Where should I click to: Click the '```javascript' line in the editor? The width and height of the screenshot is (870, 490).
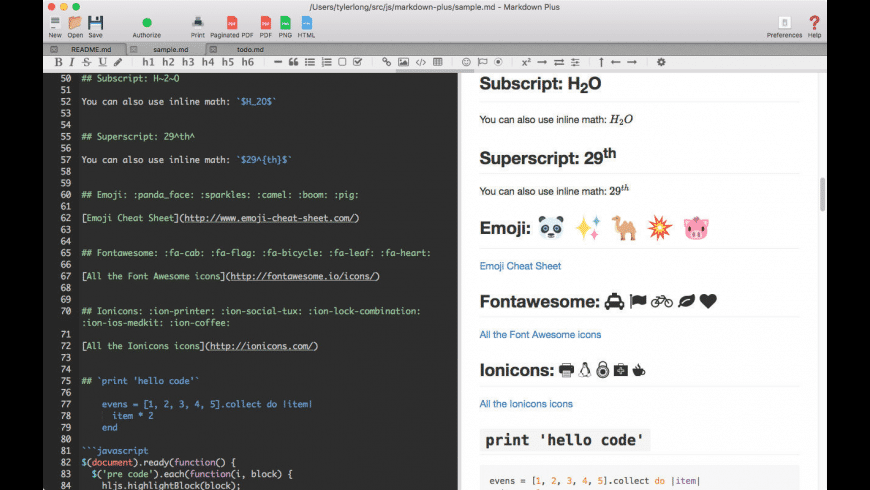pos(115,451)
